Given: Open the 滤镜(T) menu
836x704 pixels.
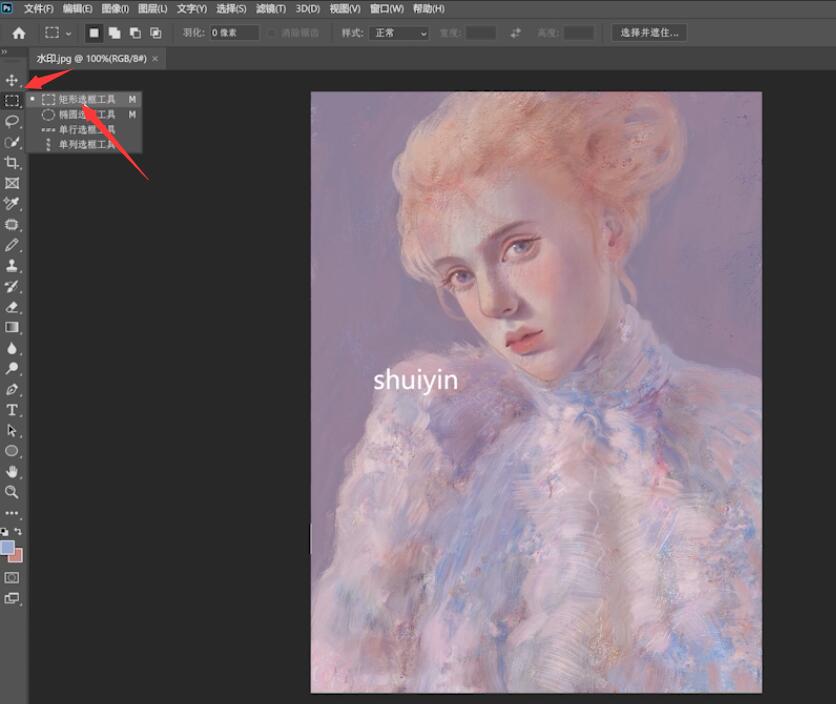Looking at the screenshot, I should click(x=271, y=9).
